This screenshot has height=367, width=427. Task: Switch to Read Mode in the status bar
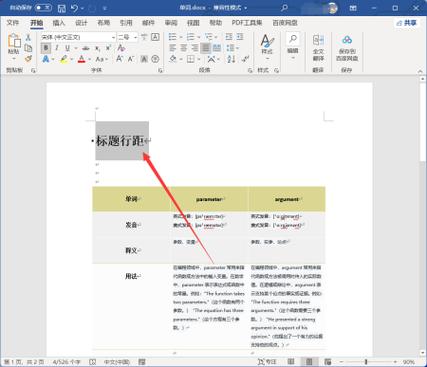coord(291,362)
